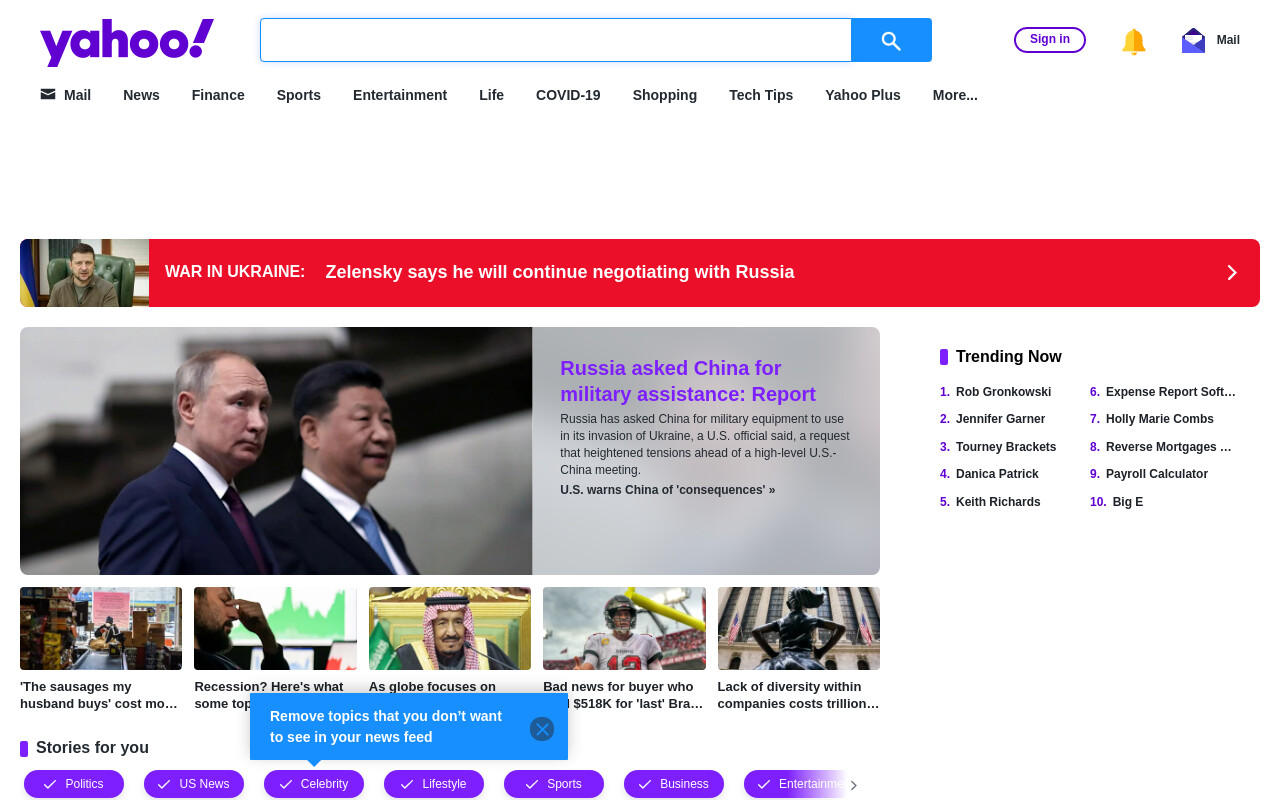
Task: Open "'The sausages my husband buys'" headline
Action: pos(100,695)
